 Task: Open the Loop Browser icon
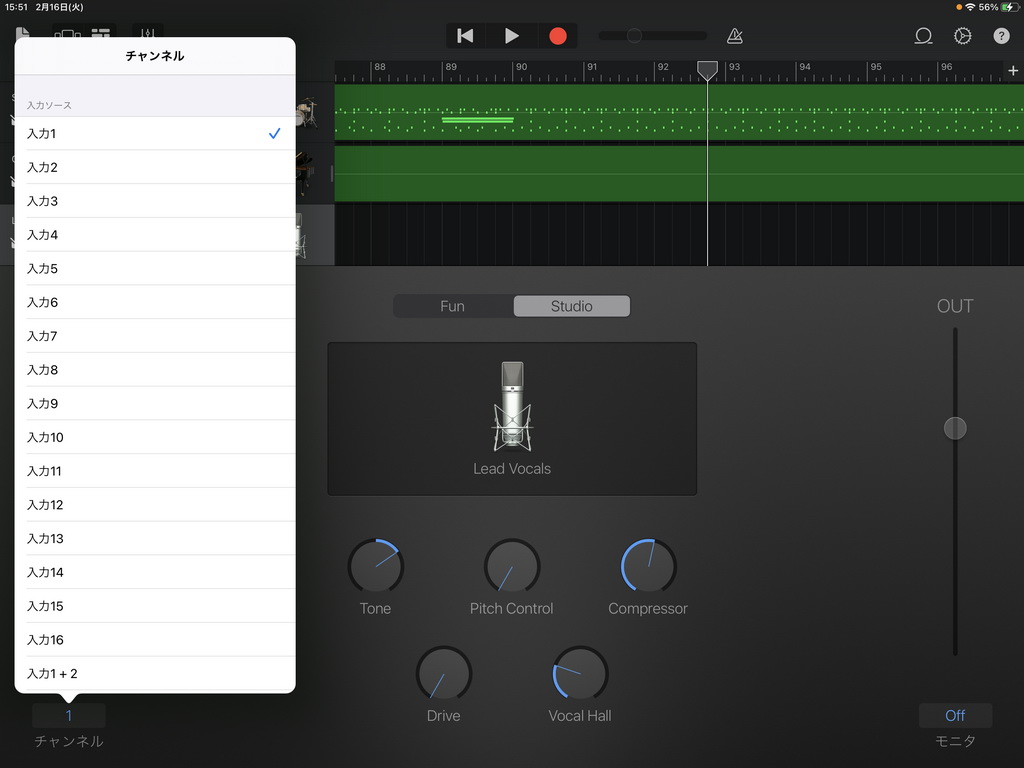[923, 36]
